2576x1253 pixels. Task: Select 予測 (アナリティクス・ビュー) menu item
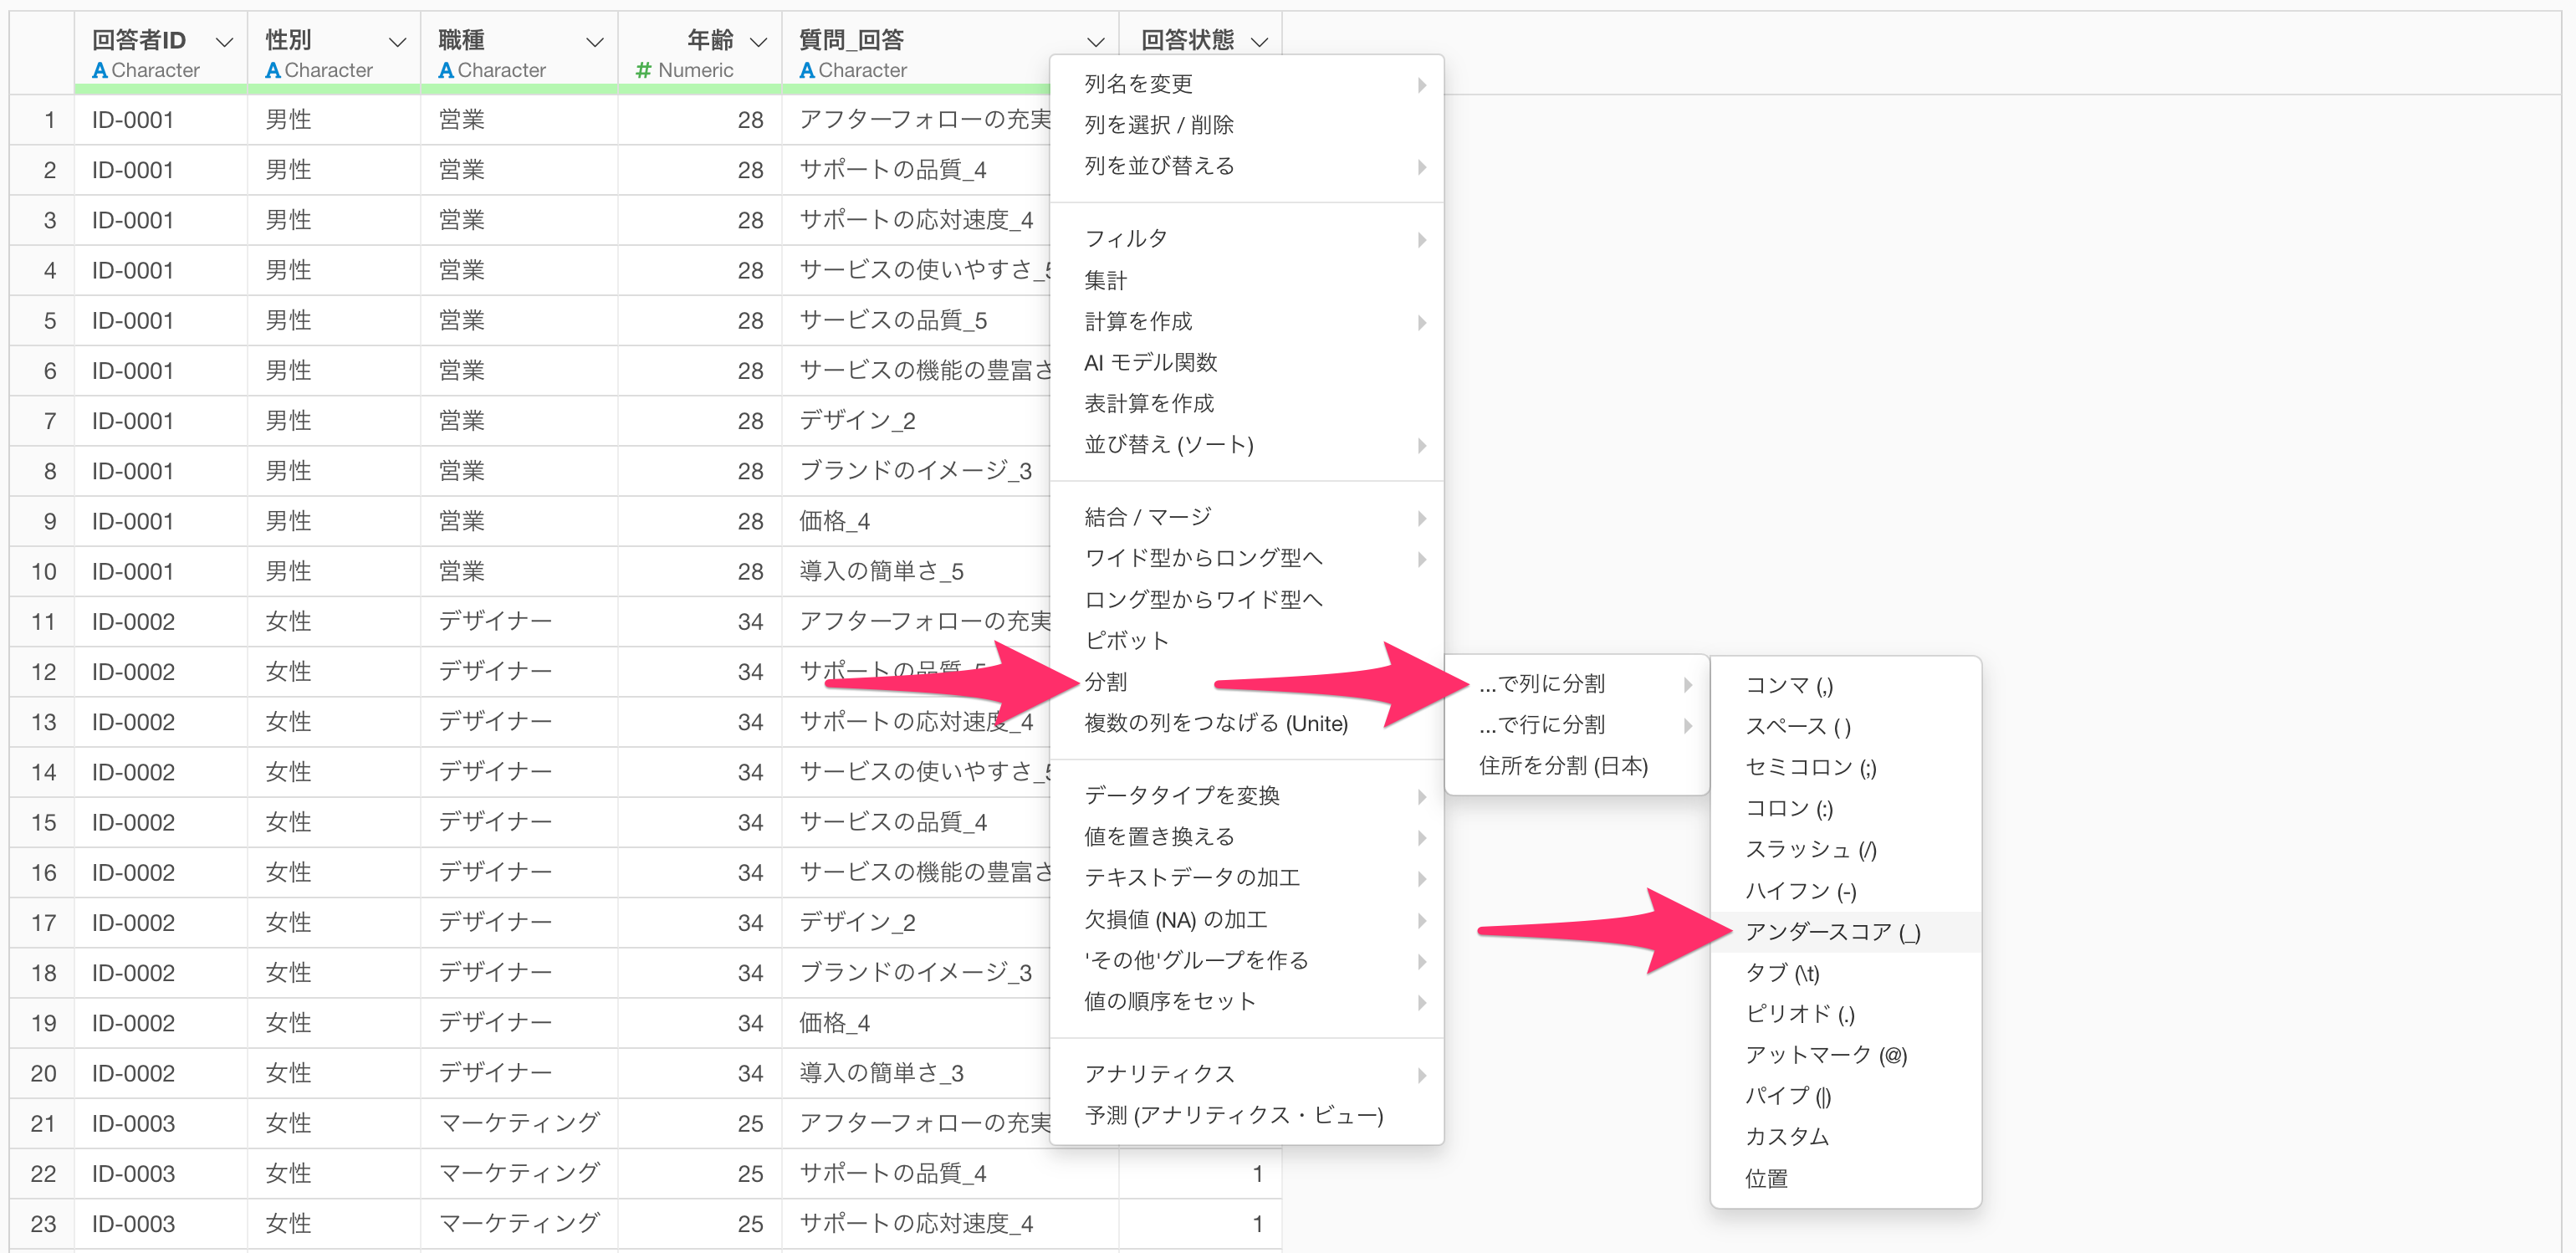coord(1233,1115)
